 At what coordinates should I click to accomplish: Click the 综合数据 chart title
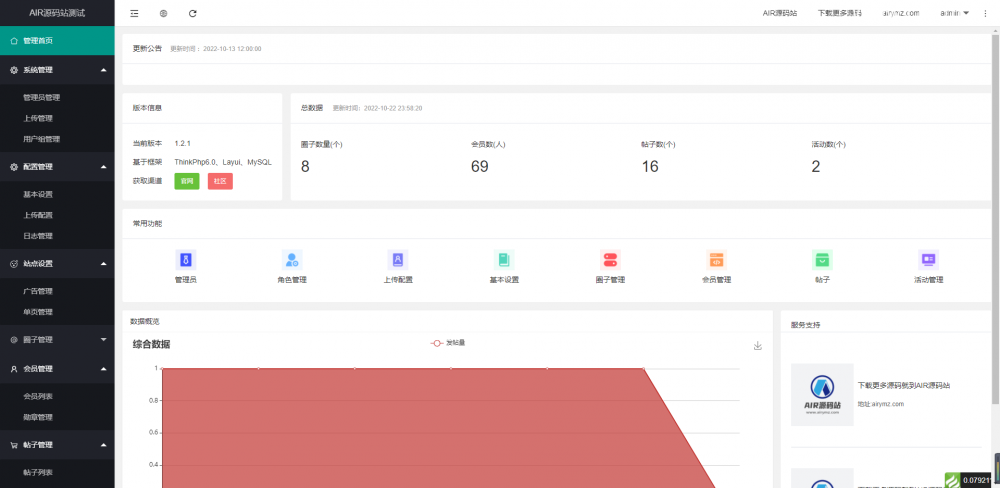(x=151, y=344)
